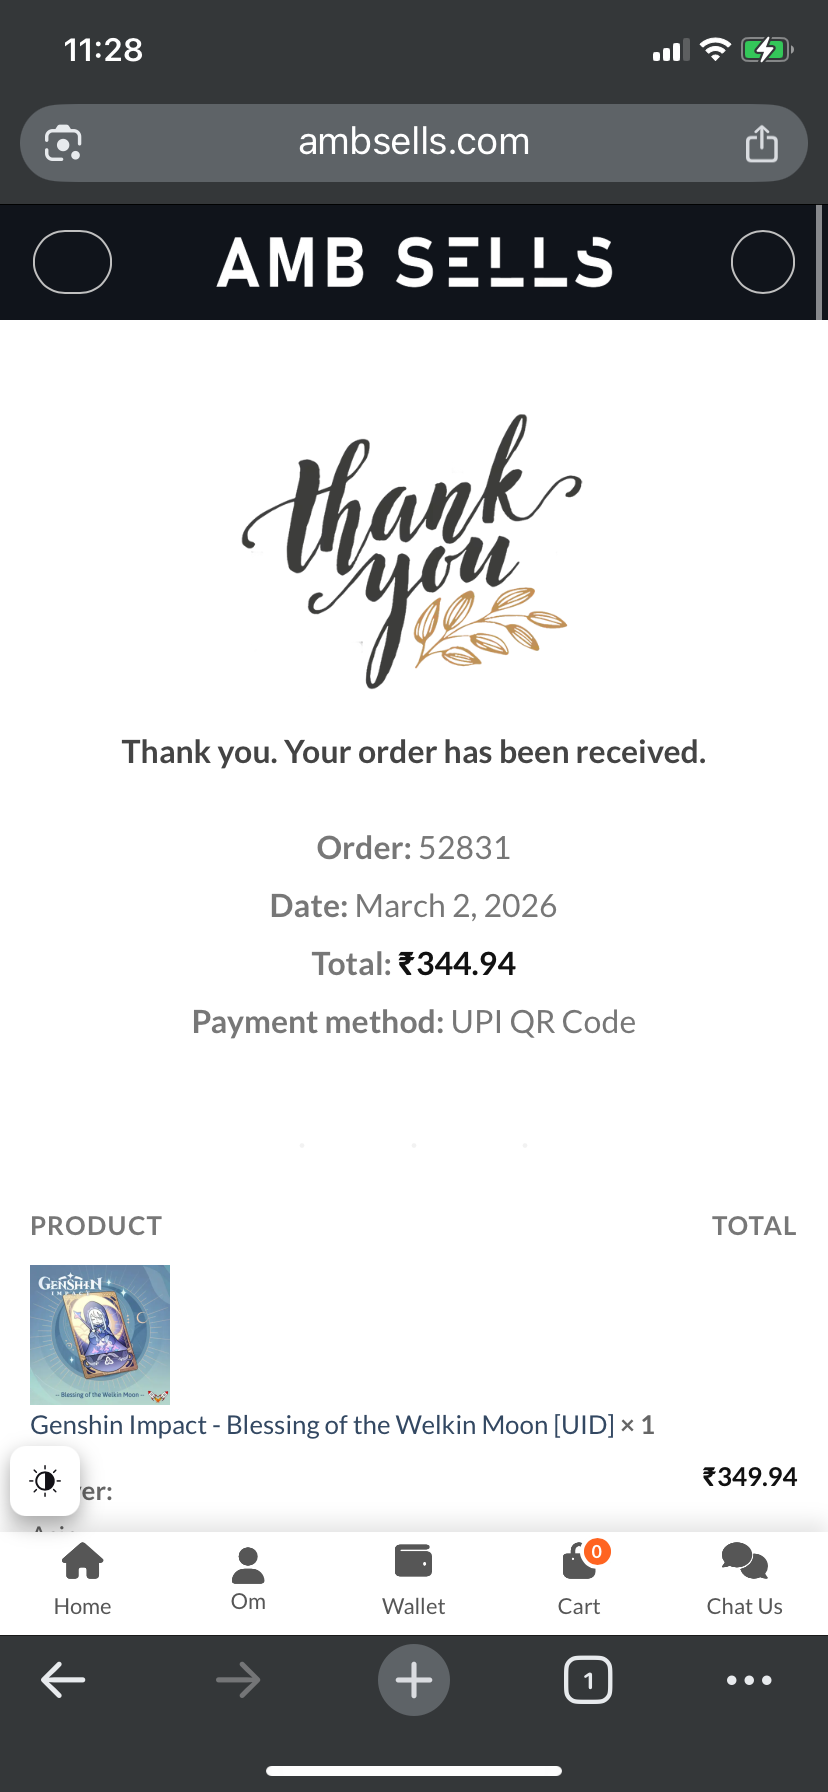Tap the circular button right of logo

point(762,262)
